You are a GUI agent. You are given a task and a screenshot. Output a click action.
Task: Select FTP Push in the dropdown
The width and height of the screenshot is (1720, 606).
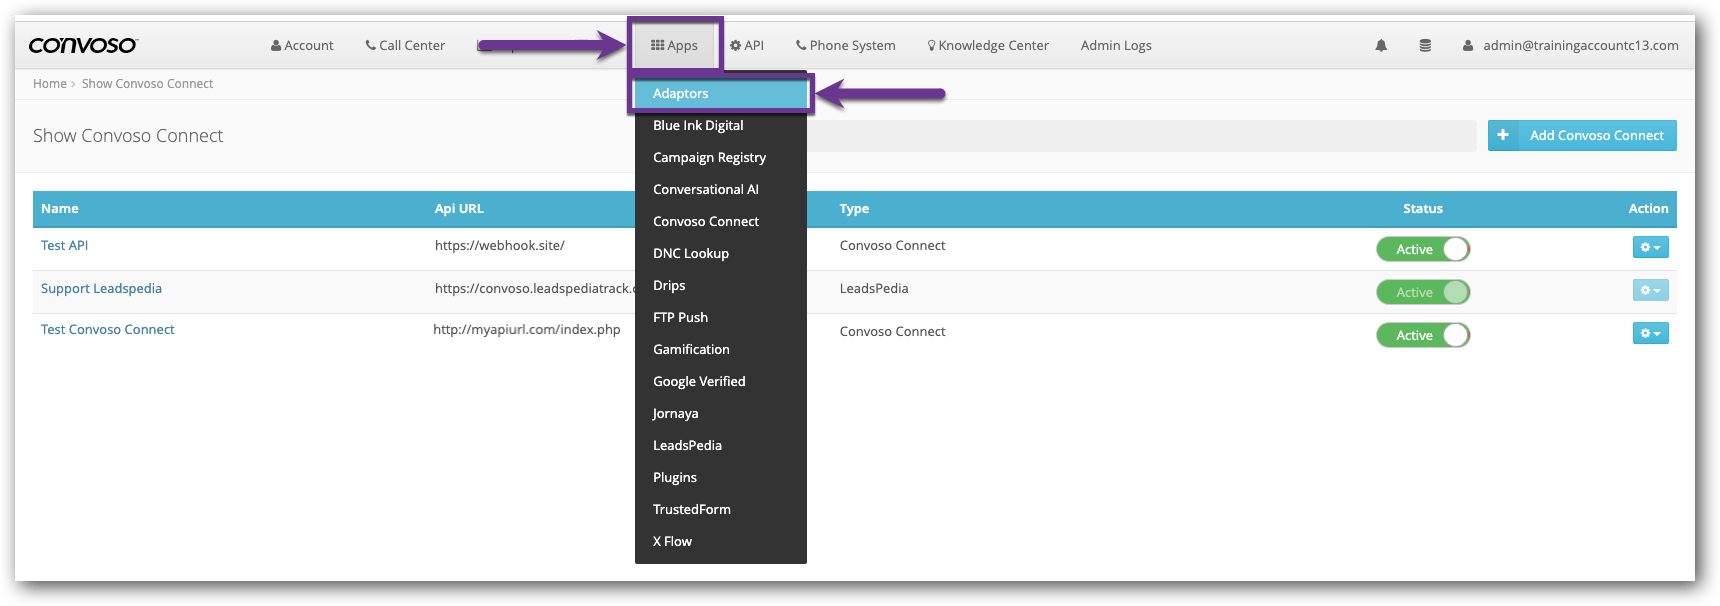[x=721, y=317]
